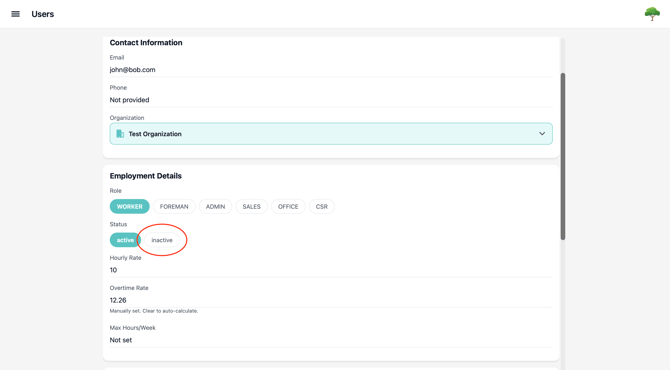Image resolution: width=670 pixels, height=370 pixels.
Task: Select the CSR role chip
Action: [x=322, y=206]
